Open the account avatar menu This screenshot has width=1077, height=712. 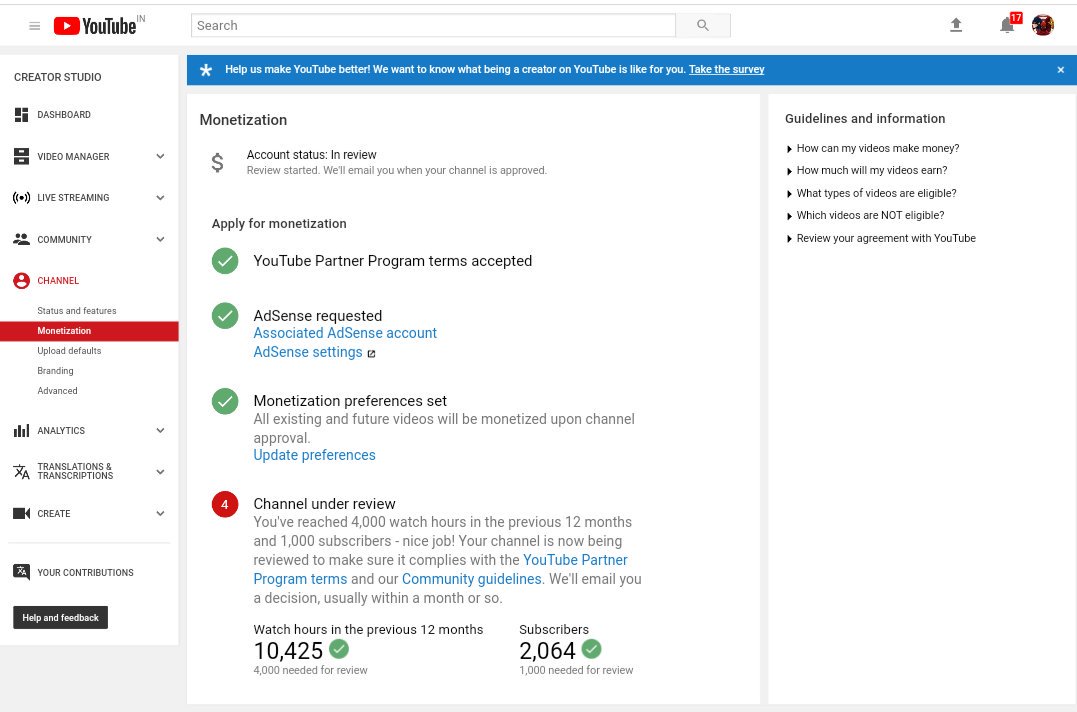pyautogui.click(x=1042, y=25)
